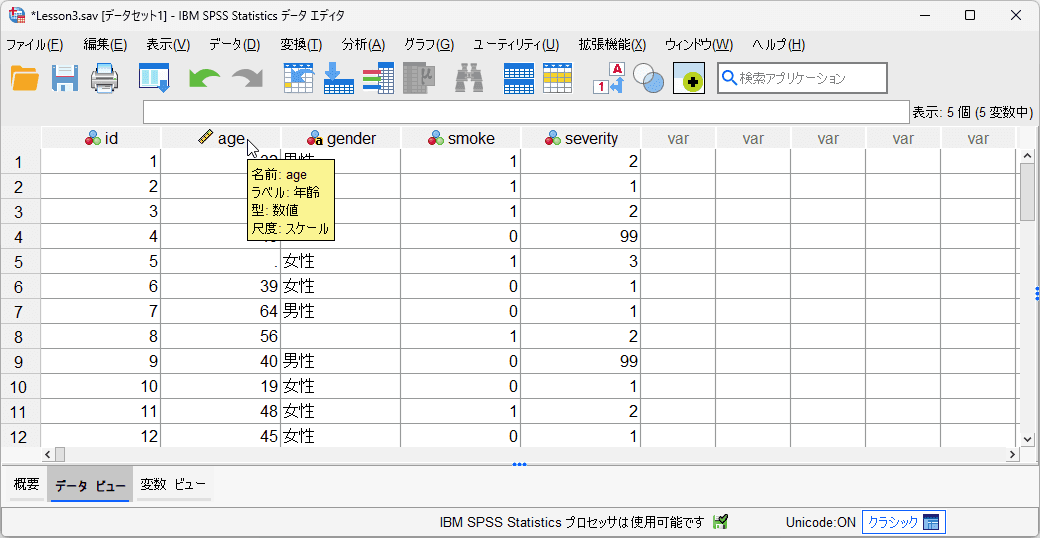The width and height of the screenshot is (1040, 538).
Task: Click the empty gender cell in row 8
Action: pos(341,336)
